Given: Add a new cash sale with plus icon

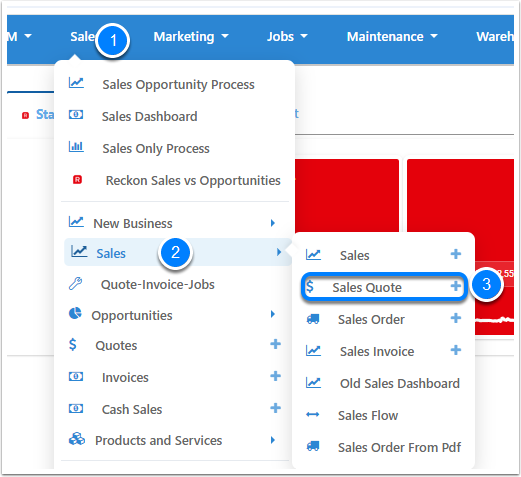Looking at the screenshot, I should coord(275,408).
